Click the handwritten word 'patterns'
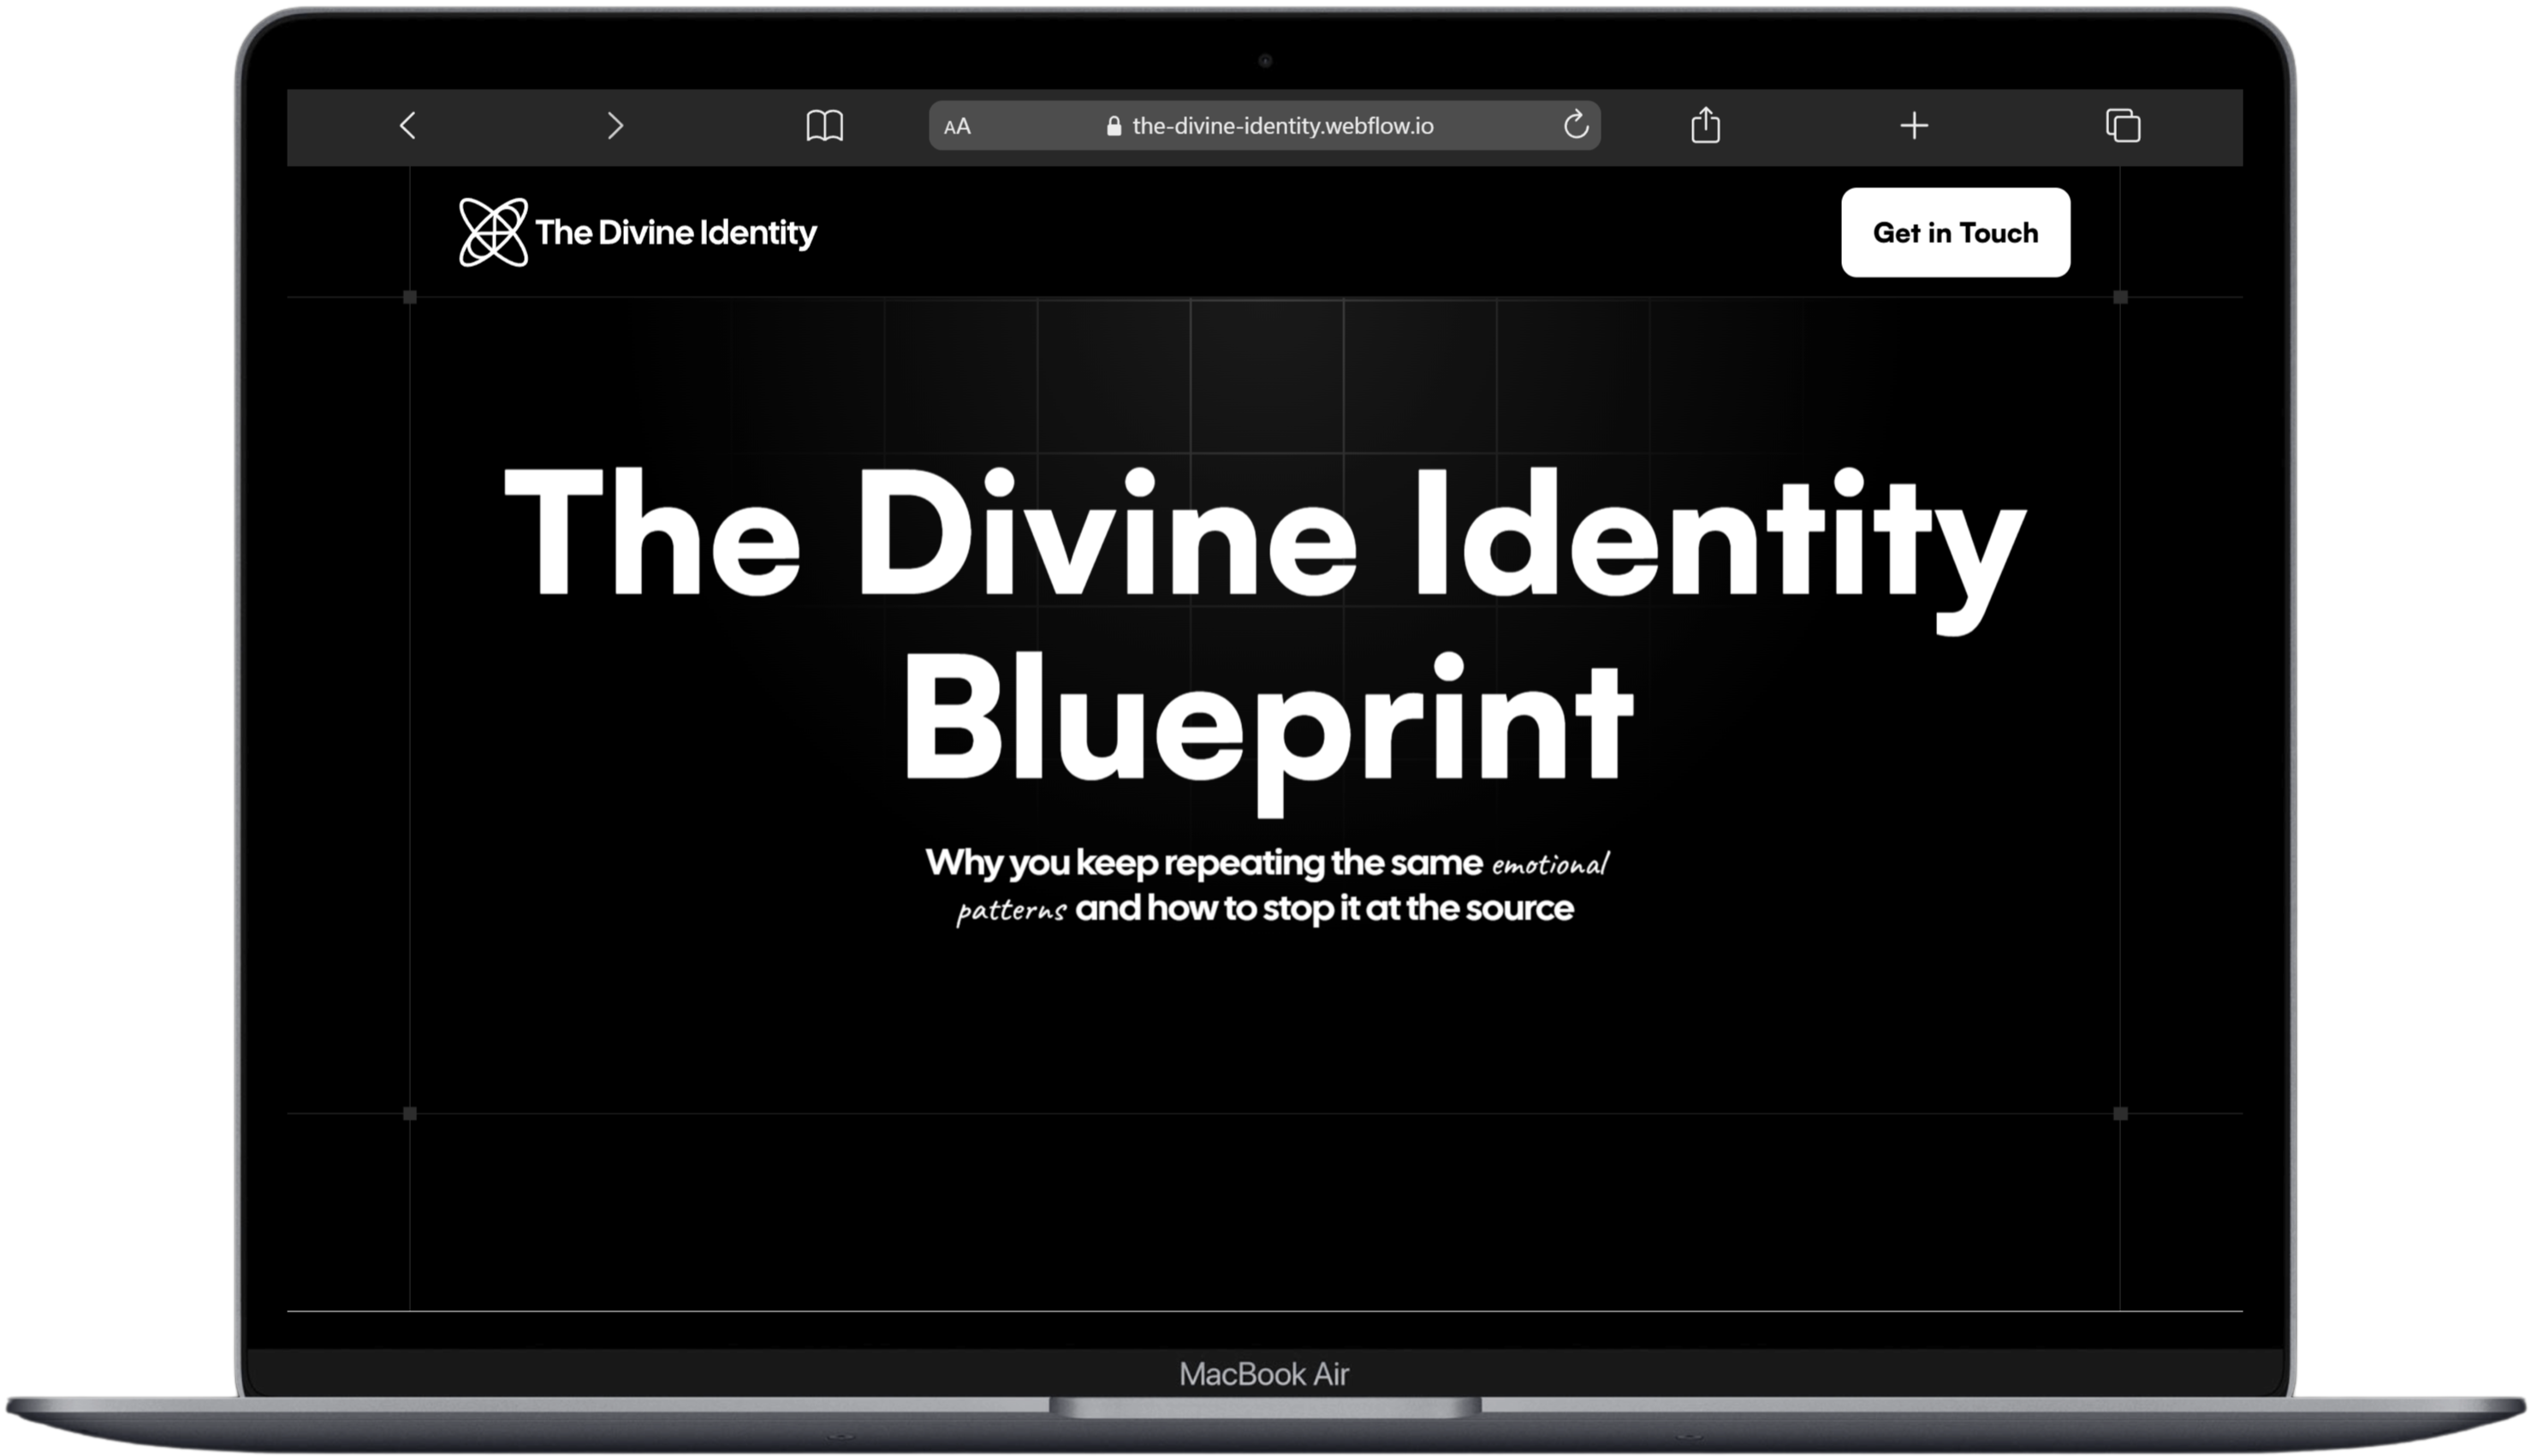Viewport: 2531px width, 1456px height. (x=1011, y=910)
